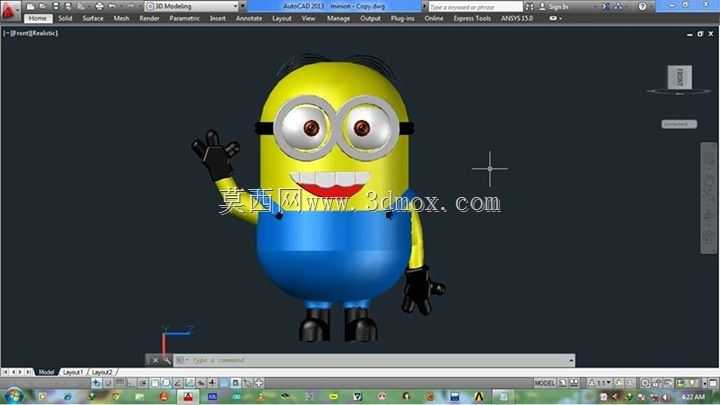The image size is (720, 405).
Task: Toggle Annotation Monitor in the status bar
Action: pos(259,382)
